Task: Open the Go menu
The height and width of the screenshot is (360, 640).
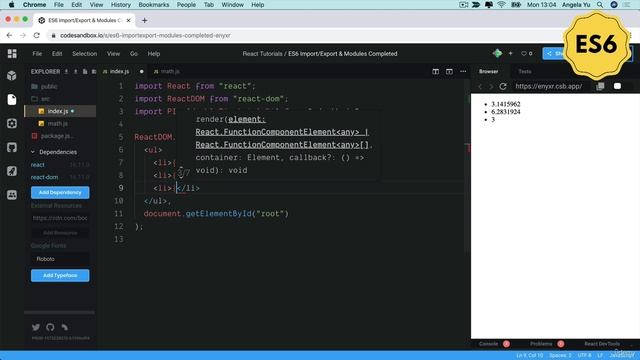Action: 134,53
